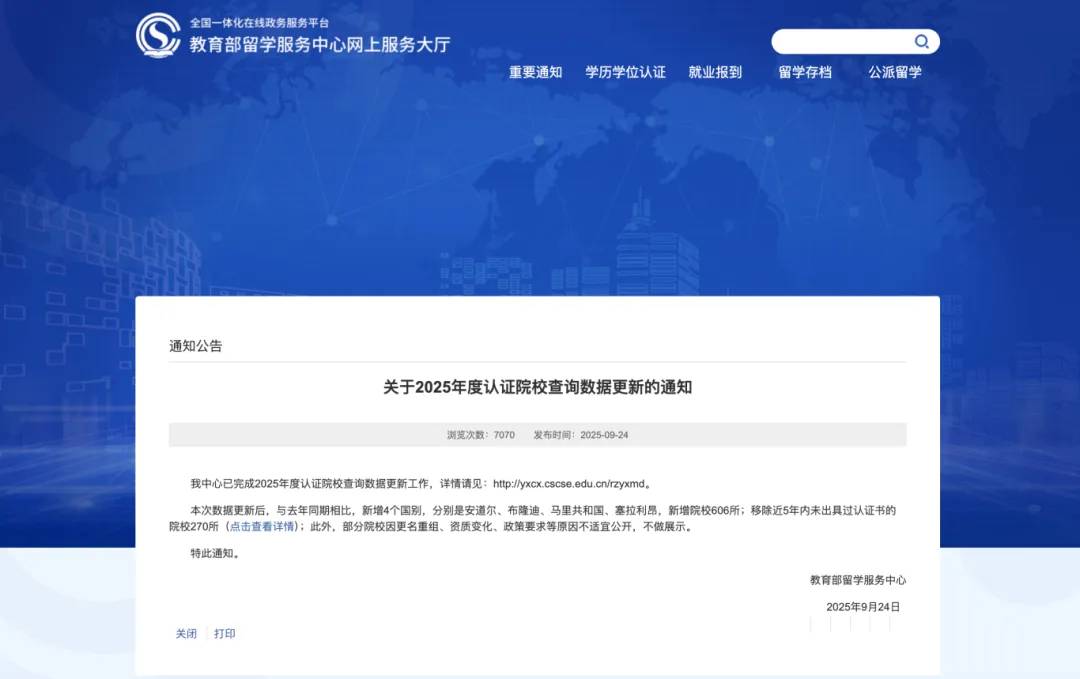This screenshot has width=1080, height=679.
Task: Open the 公派留学 navigation item
Action: [x=894, y=72]
